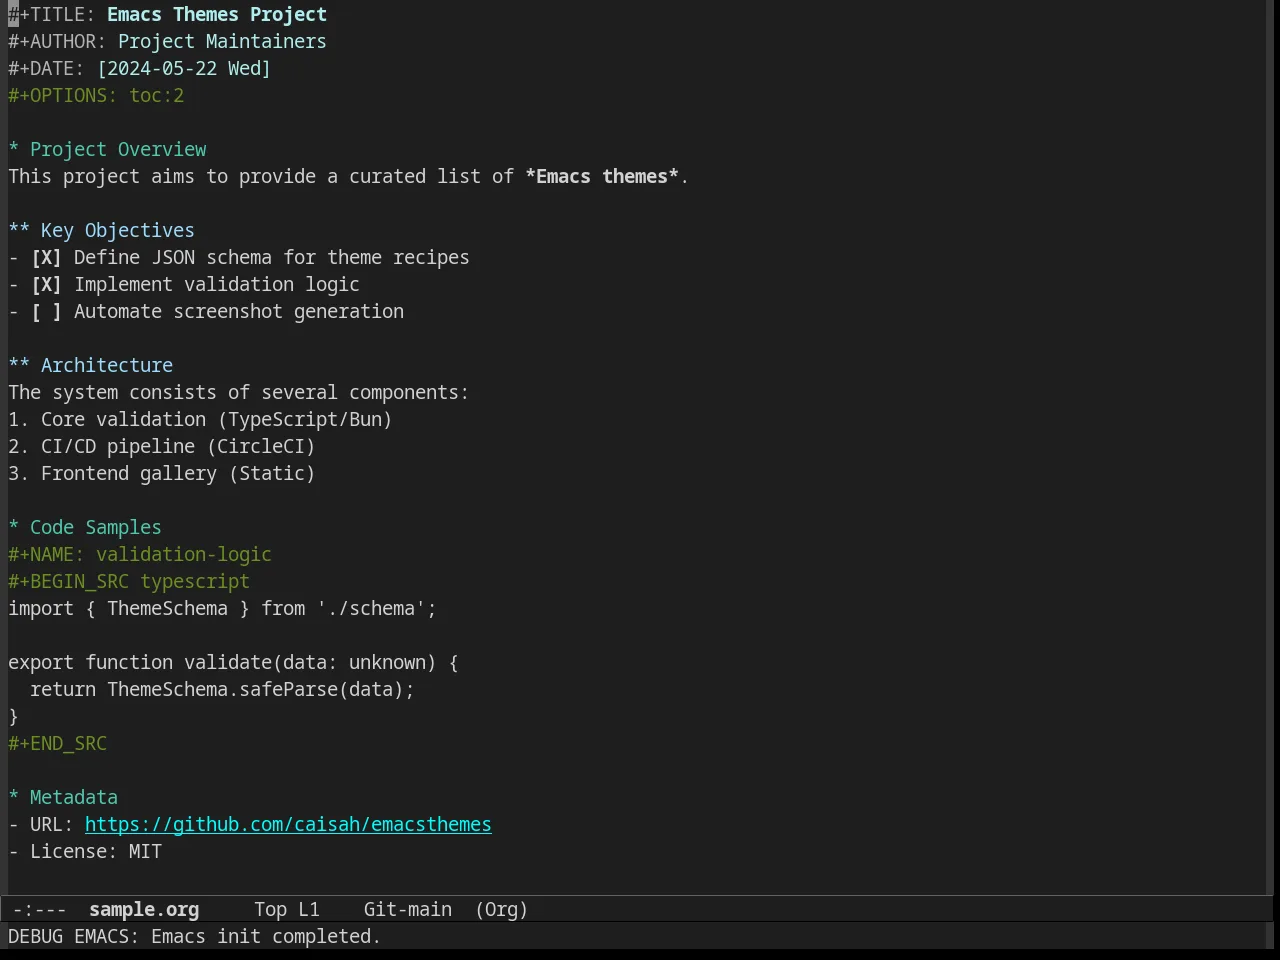Collapse the Code Samples heading star
This screenshot has height=960, width=1280.
coord(14,527)
